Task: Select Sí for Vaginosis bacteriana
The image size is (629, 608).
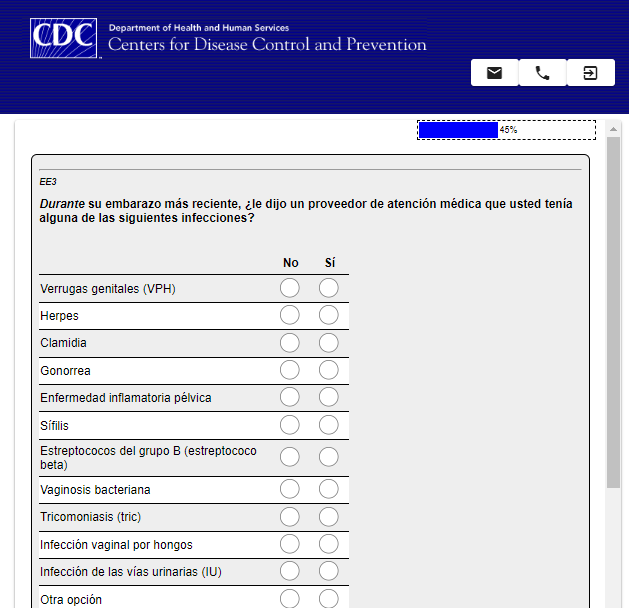Action: click(329, 490)
